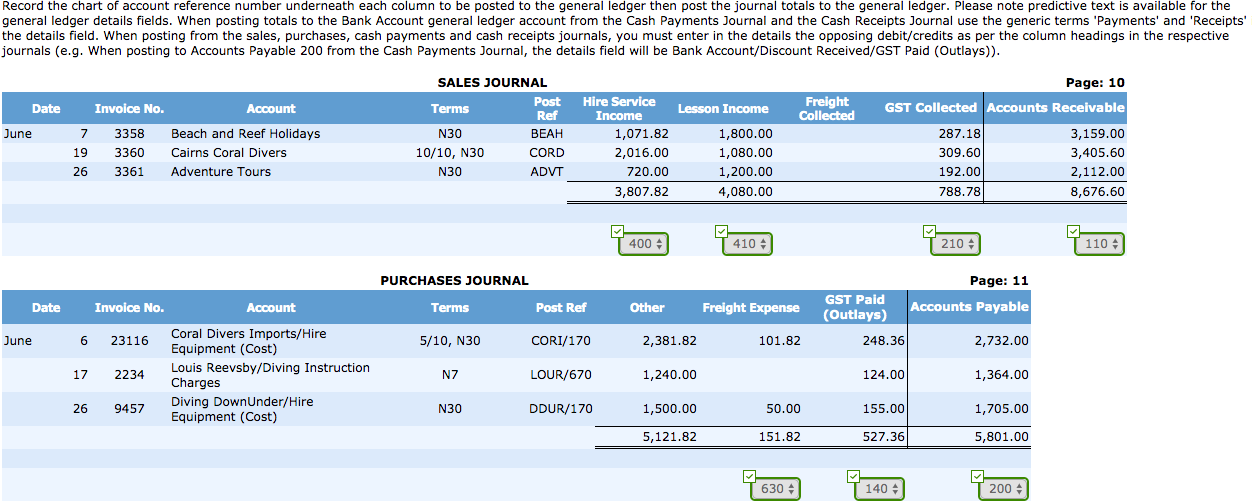Click the Page: 10 label
This screenshot has width=1252, height=503.
[x=1096, y=83]
